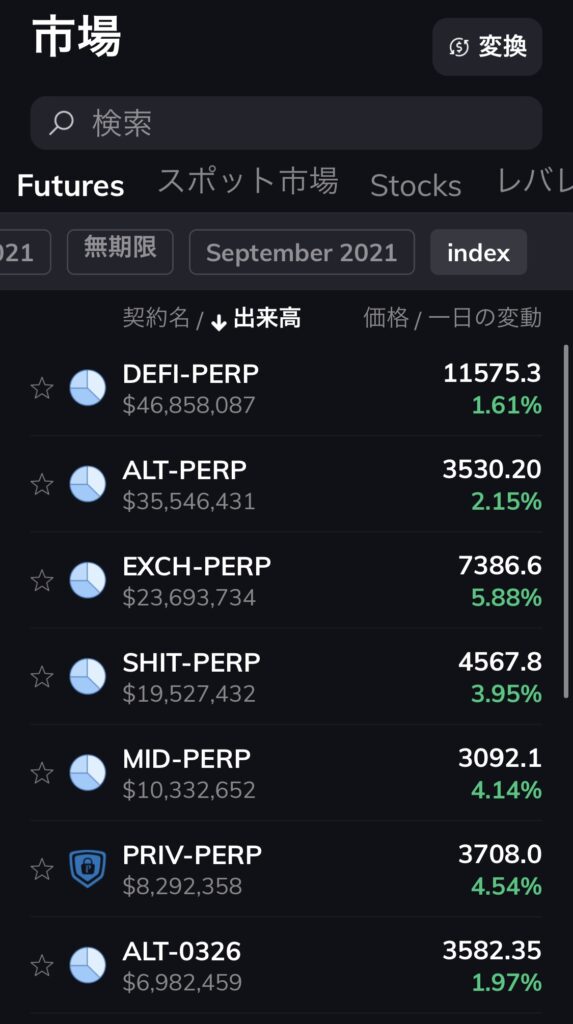Click the EXCH-PERP pie chart icon
573x1024 pixels.
pyautogui.click(x=88, y=581)
